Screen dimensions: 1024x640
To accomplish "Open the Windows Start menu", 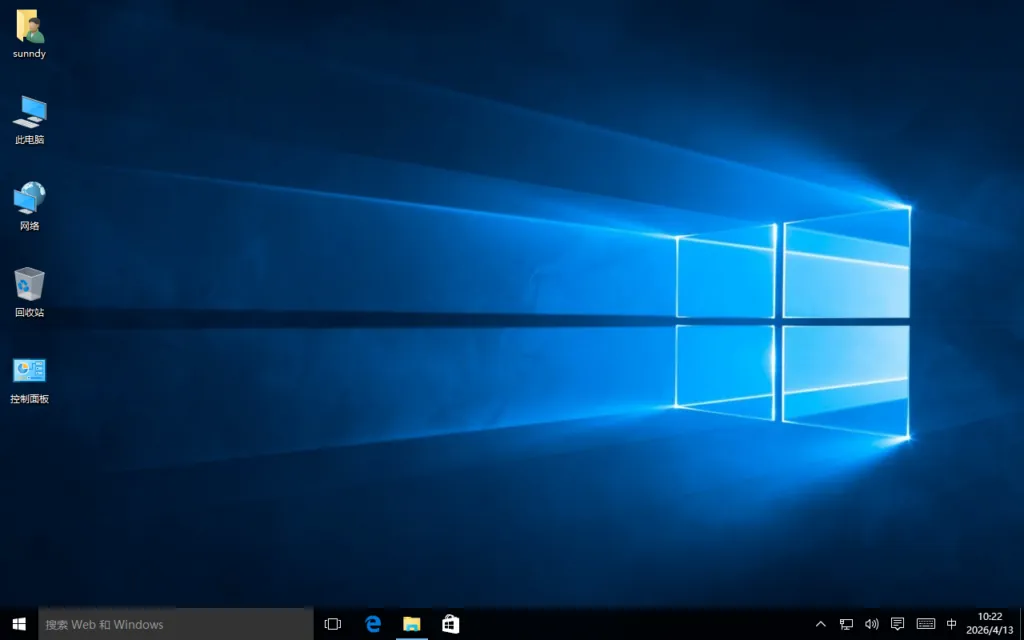I will 19,624.
